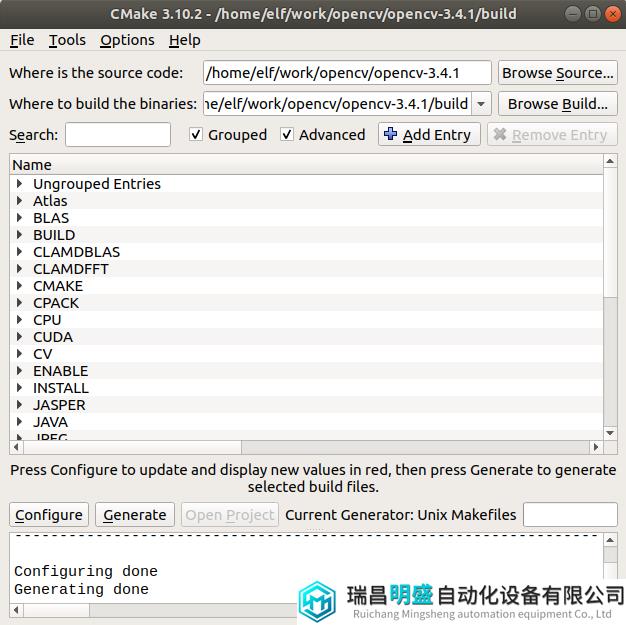The width and height of the screenshot is (626, 625).
Task: Click the Add Entry button
Action: [x=429, y=135]
